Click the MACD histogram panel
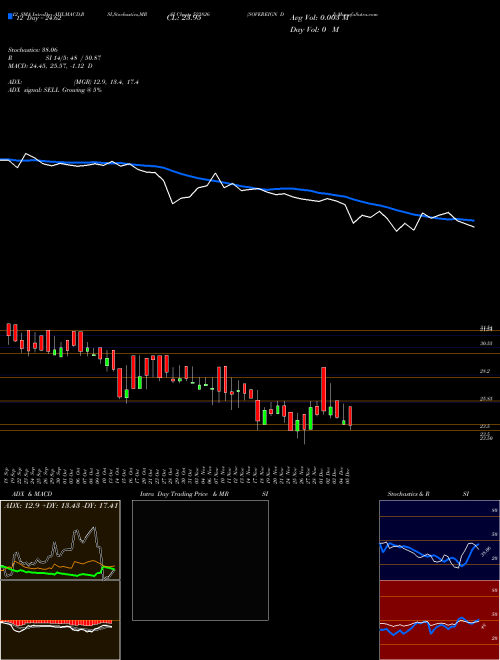500x660 pixels. click(x=60, y=620)
